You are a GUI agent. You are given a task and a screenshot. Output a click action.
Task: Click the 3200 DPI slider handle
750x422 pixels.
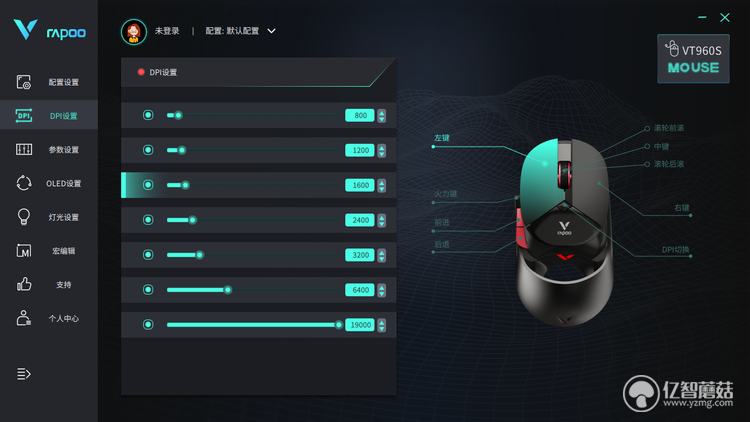point(199,255)
